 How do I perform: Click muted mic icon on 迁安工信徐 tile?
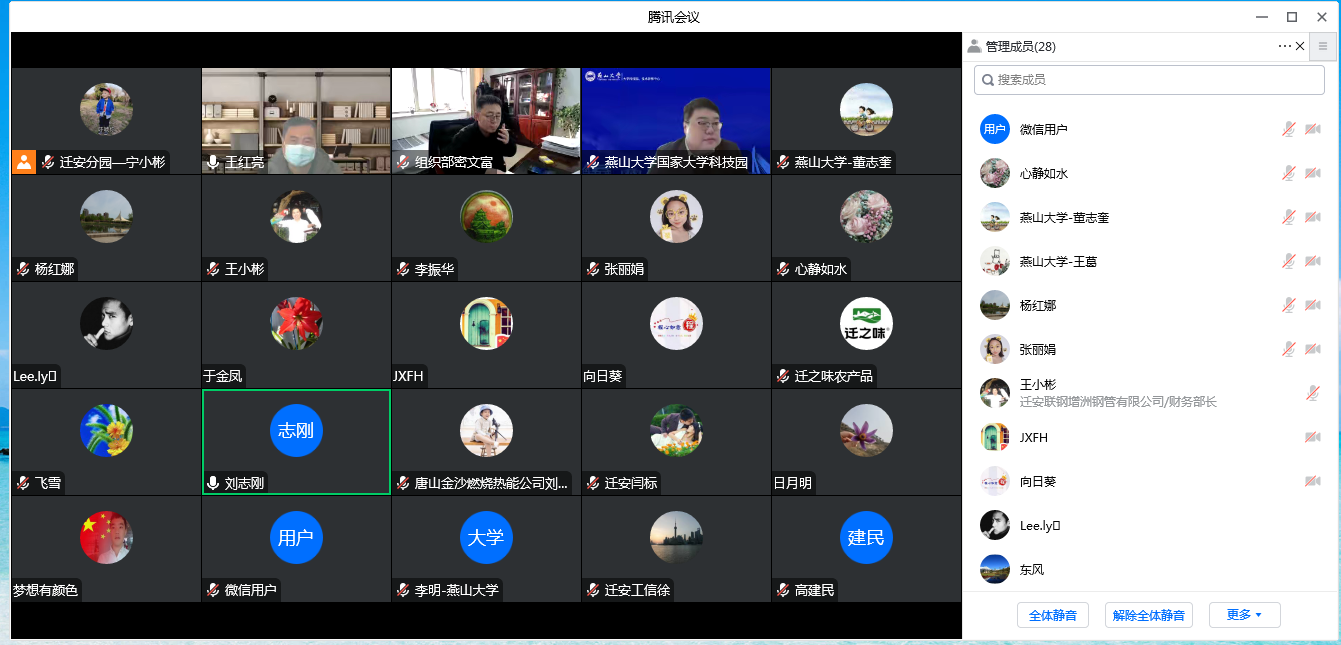(x=593, y=590)
